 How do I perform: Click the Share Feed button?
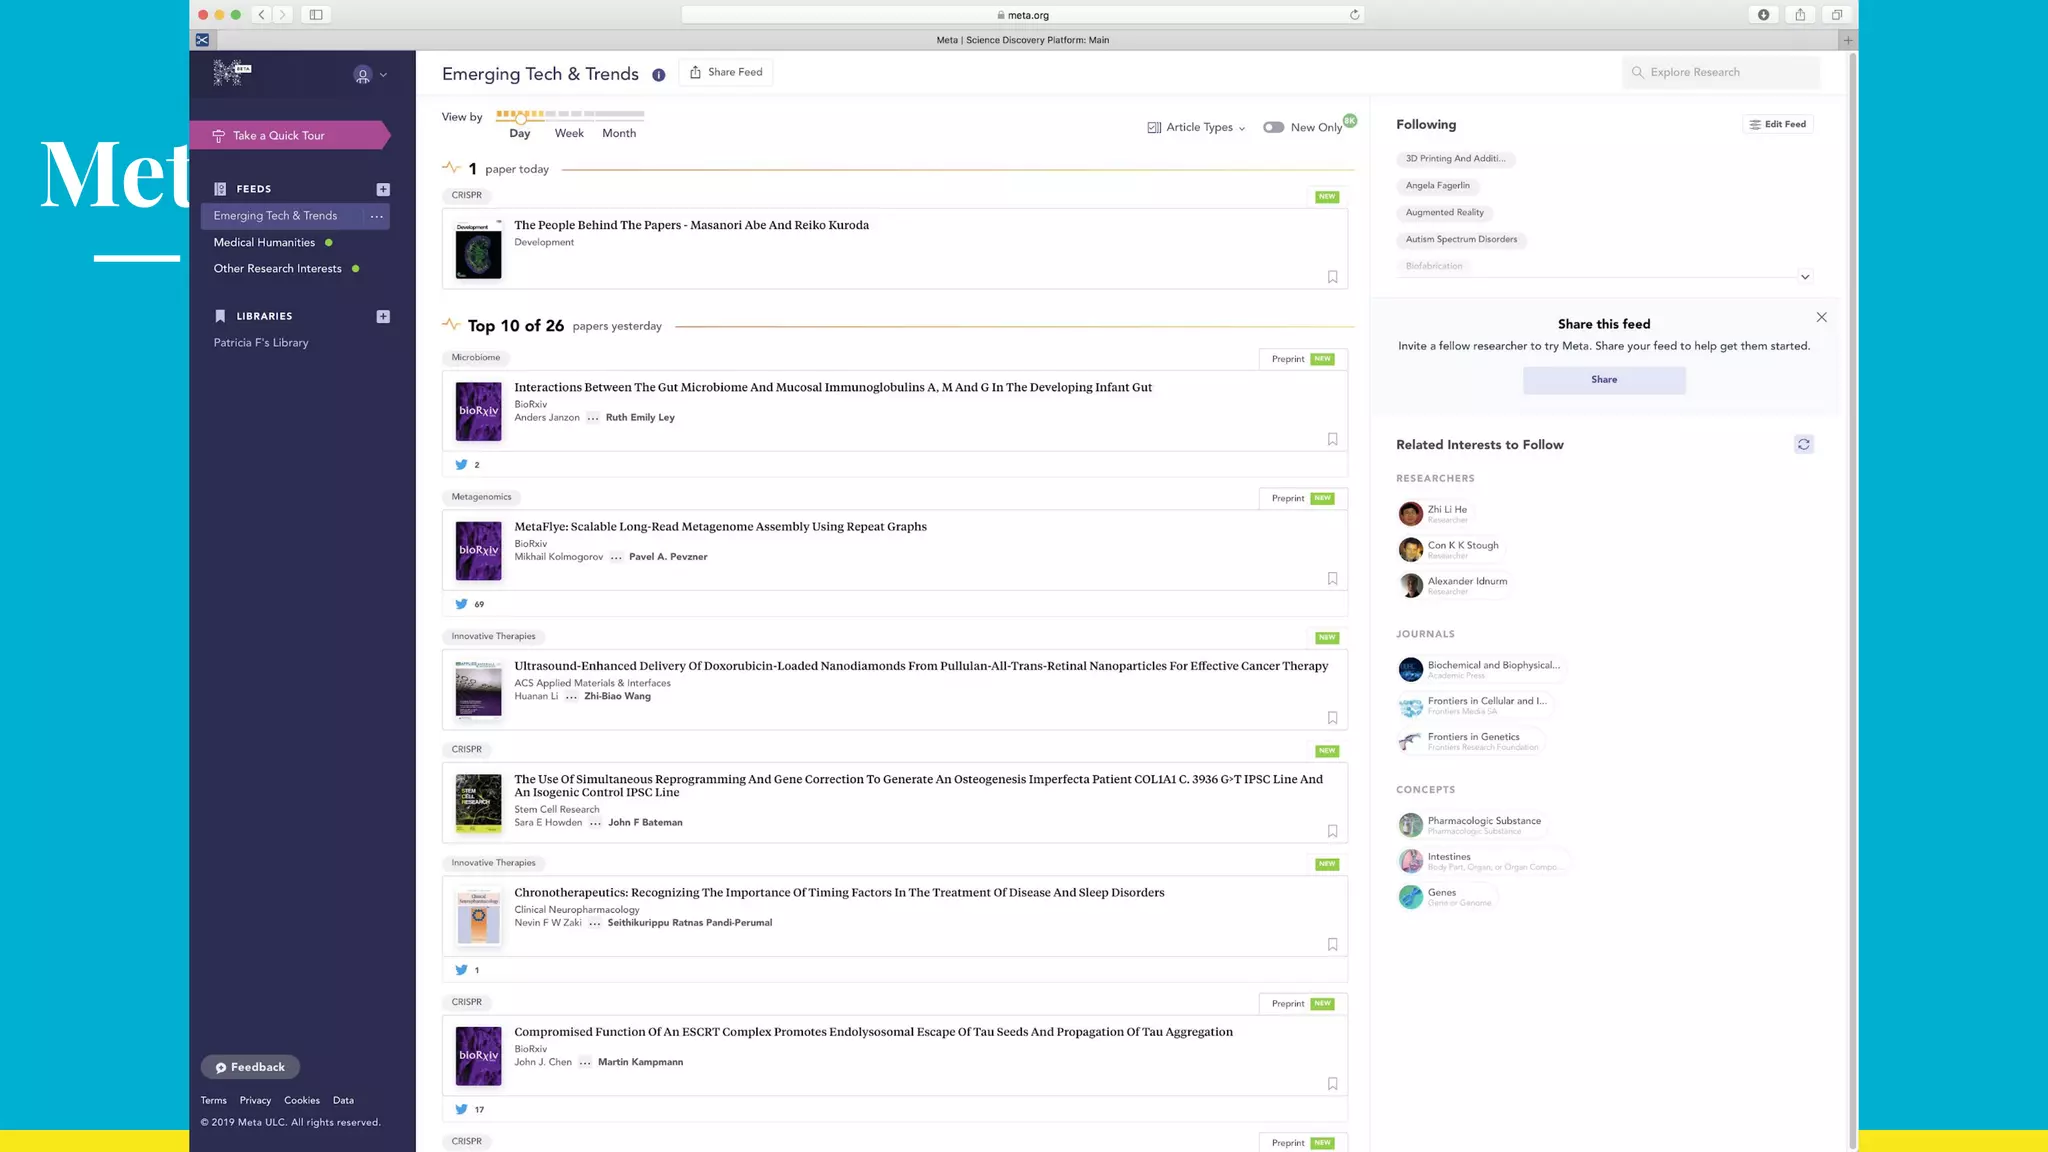(x=726, y=72)
